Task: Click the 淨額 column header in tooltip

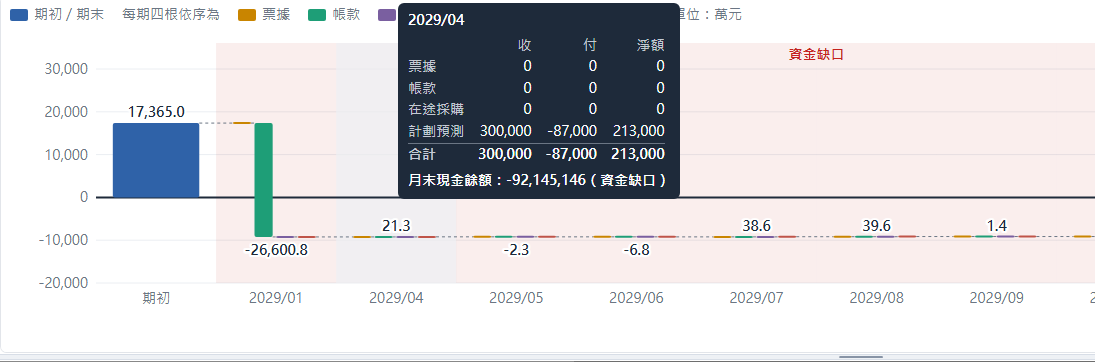Action: coord(650,45)
